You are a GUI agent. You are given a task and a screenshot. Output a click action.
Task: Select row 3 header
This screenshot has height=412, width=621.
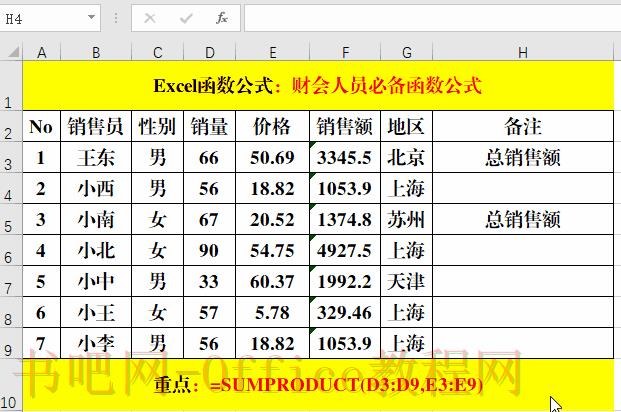coord(11,157)
